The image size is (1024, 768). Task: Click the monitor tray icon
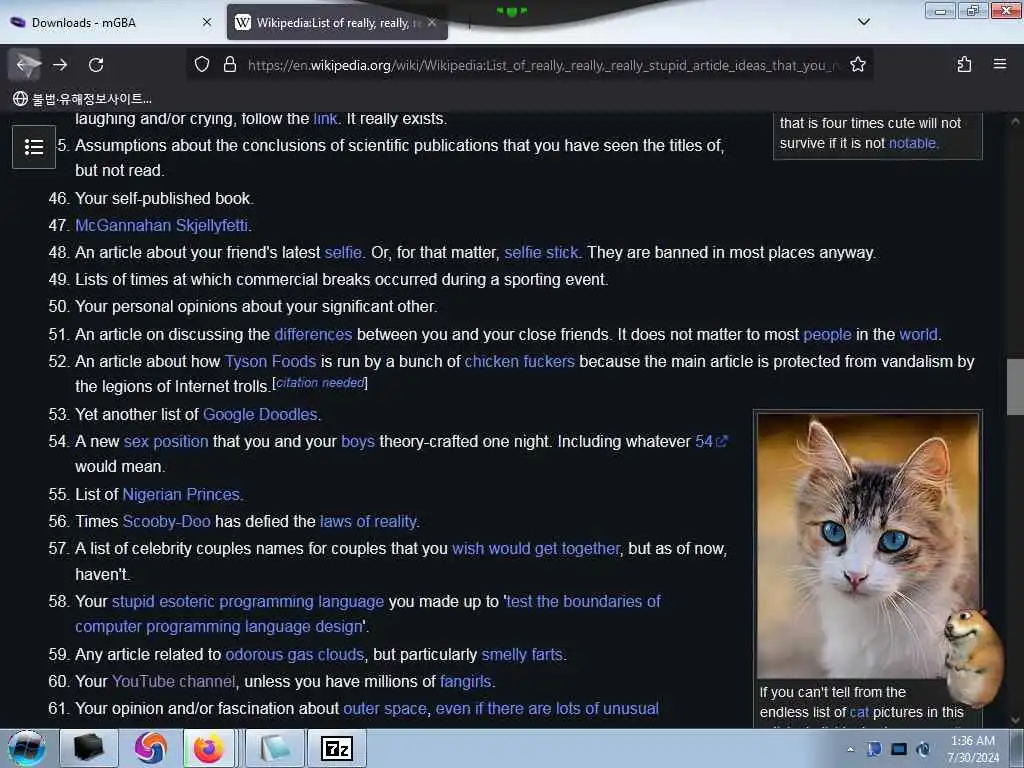point(899,749)
